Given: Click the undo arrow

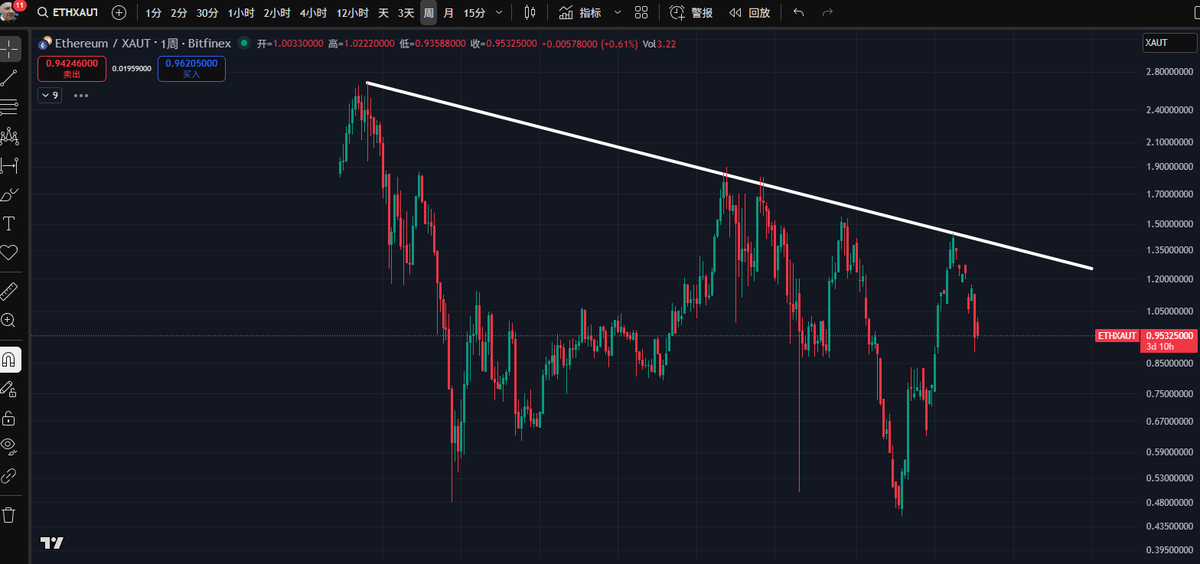Looking at the screenshot, I should coord(798,13).
